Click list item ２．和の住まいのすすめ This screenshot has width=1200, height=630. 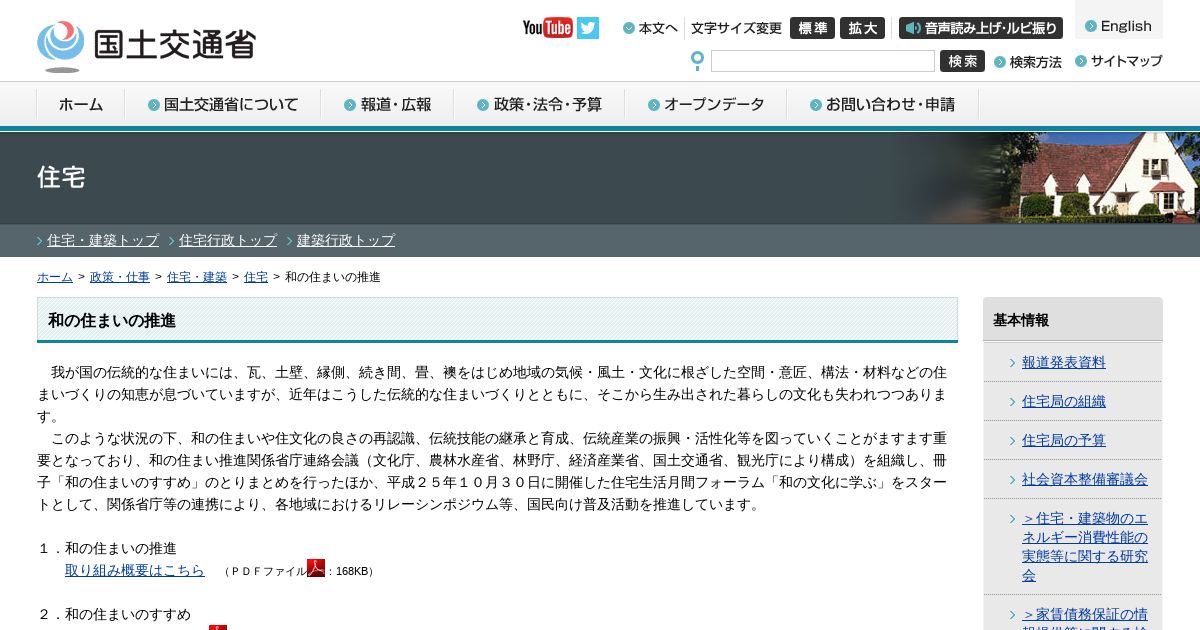[114, 614]
